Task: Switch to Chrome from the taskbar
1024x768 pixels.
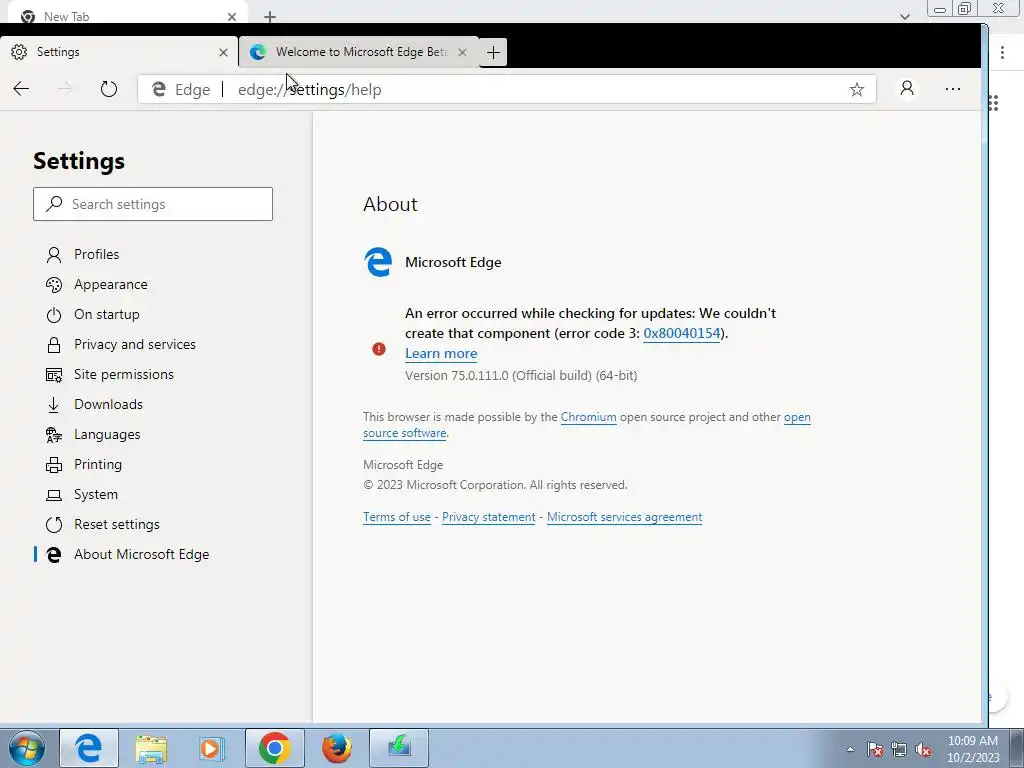Action: (274, 748)
